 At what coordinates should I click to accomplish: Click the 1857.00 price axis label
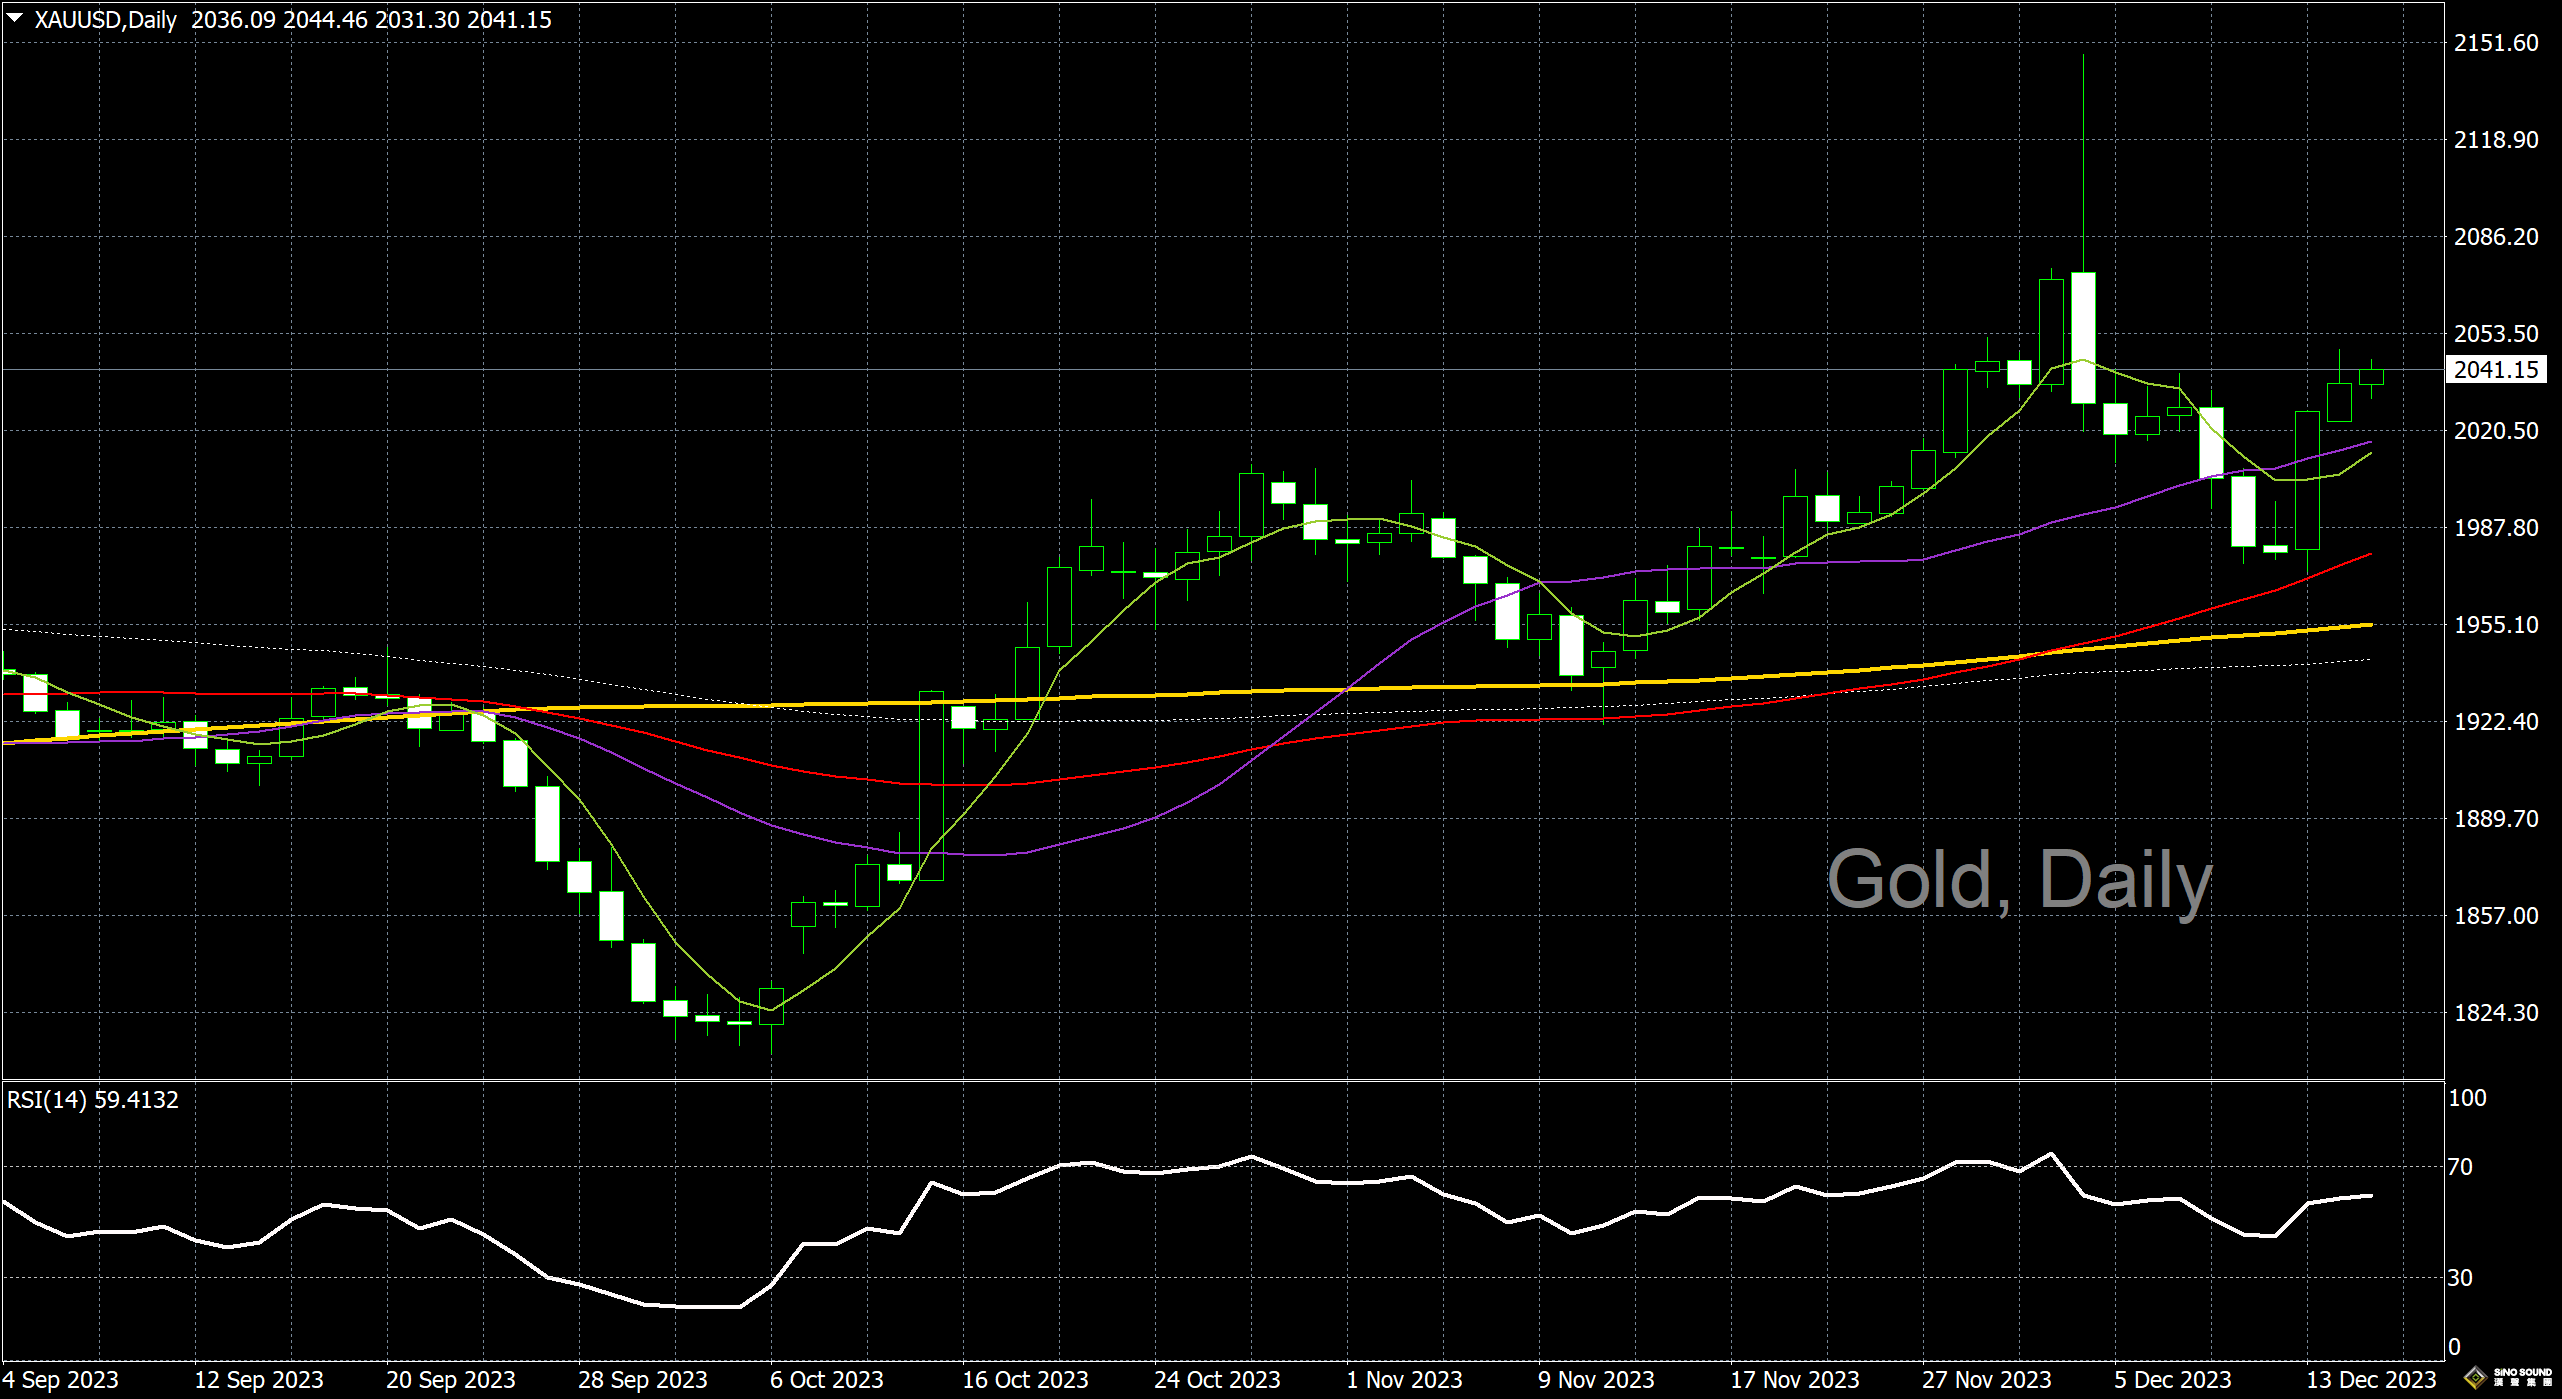pyautogui.click(x=2496, y=915)
